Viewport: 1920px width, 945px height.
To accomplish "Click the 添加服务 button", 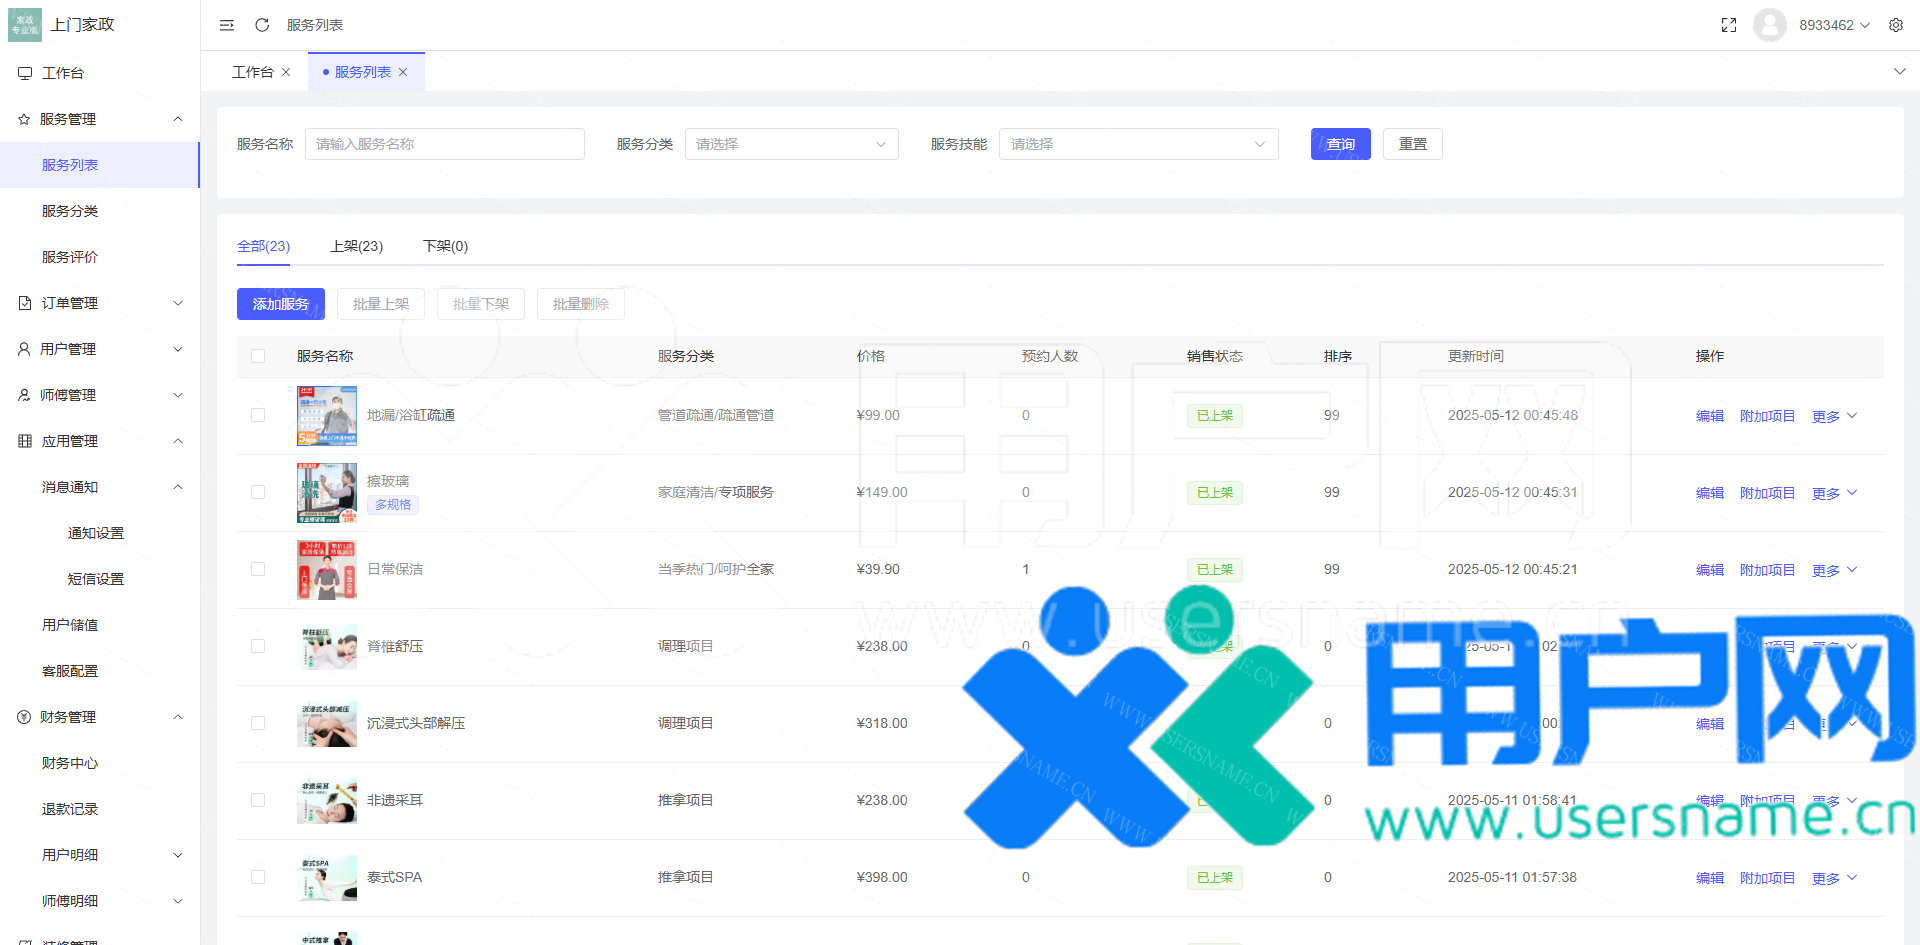I will pos(280,304).
